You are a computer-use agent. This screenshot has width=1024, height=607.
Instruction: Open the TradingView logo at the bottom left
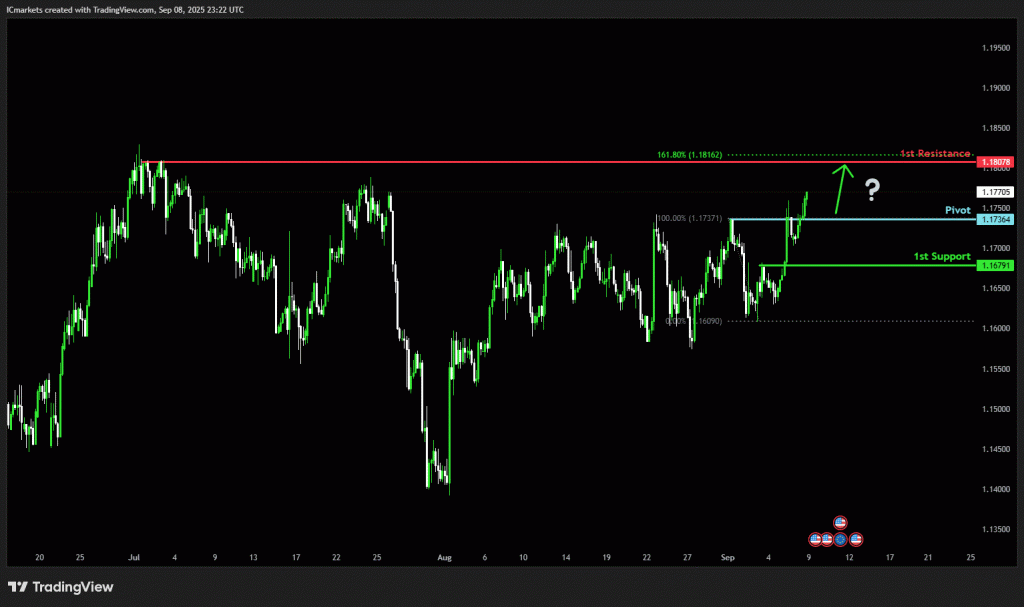(x=61, y=587)
